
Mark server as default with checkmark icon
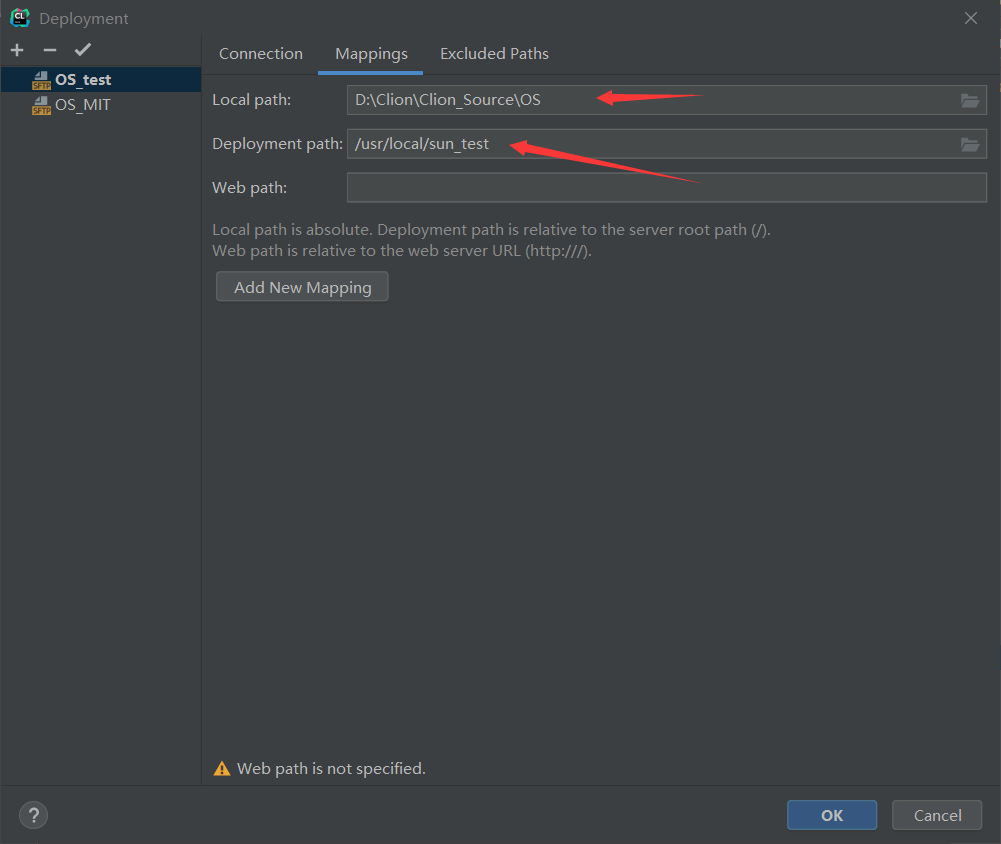pos(83,49)
